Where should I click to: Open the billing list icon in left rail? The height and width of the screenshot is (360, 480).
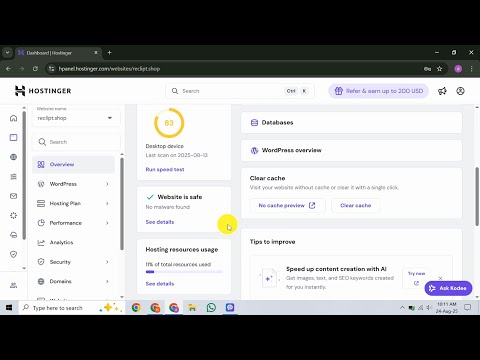13,177
